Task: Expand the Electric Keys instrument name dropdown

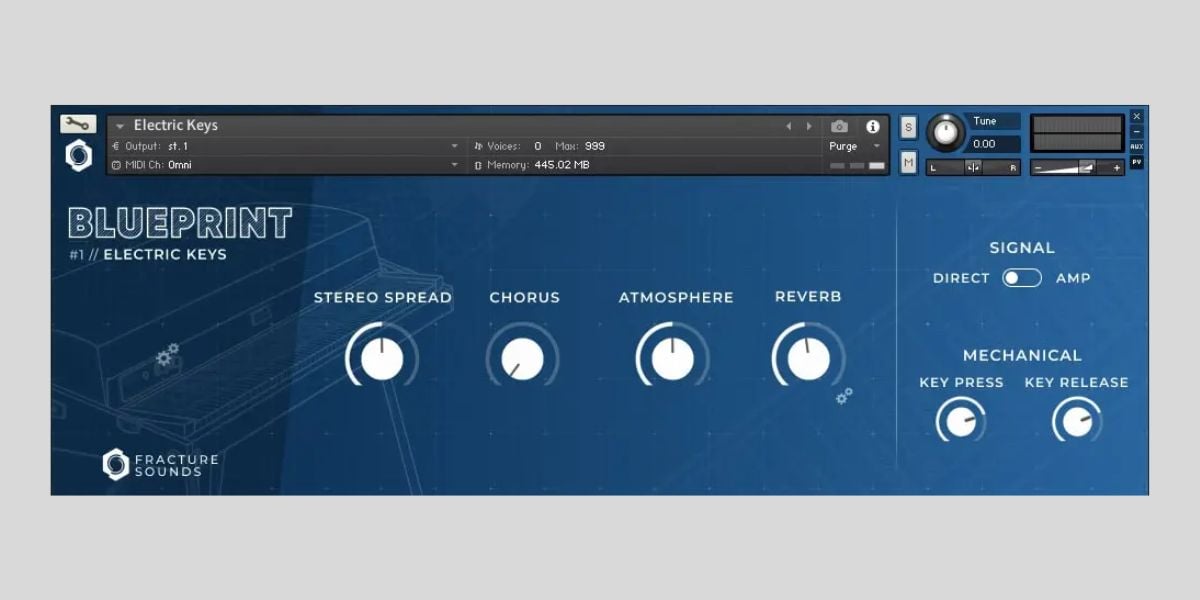Action: pos(120,126)
